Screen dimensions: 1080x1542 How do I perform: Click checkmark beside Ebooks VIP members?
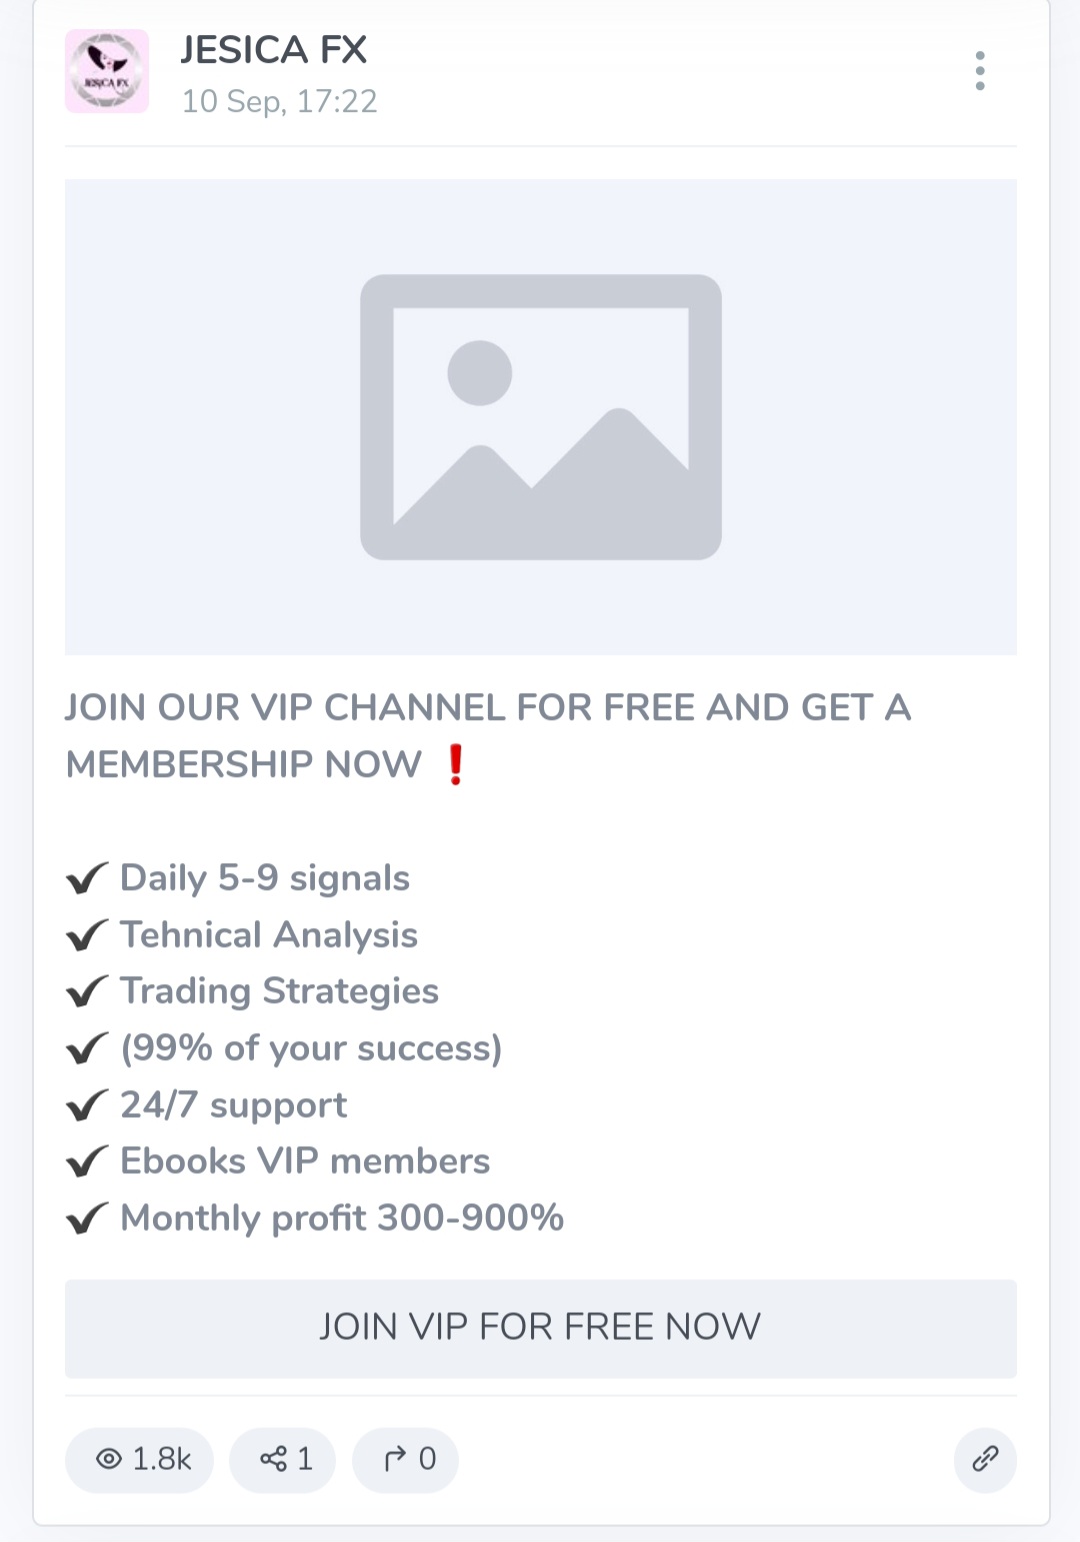87,1162
